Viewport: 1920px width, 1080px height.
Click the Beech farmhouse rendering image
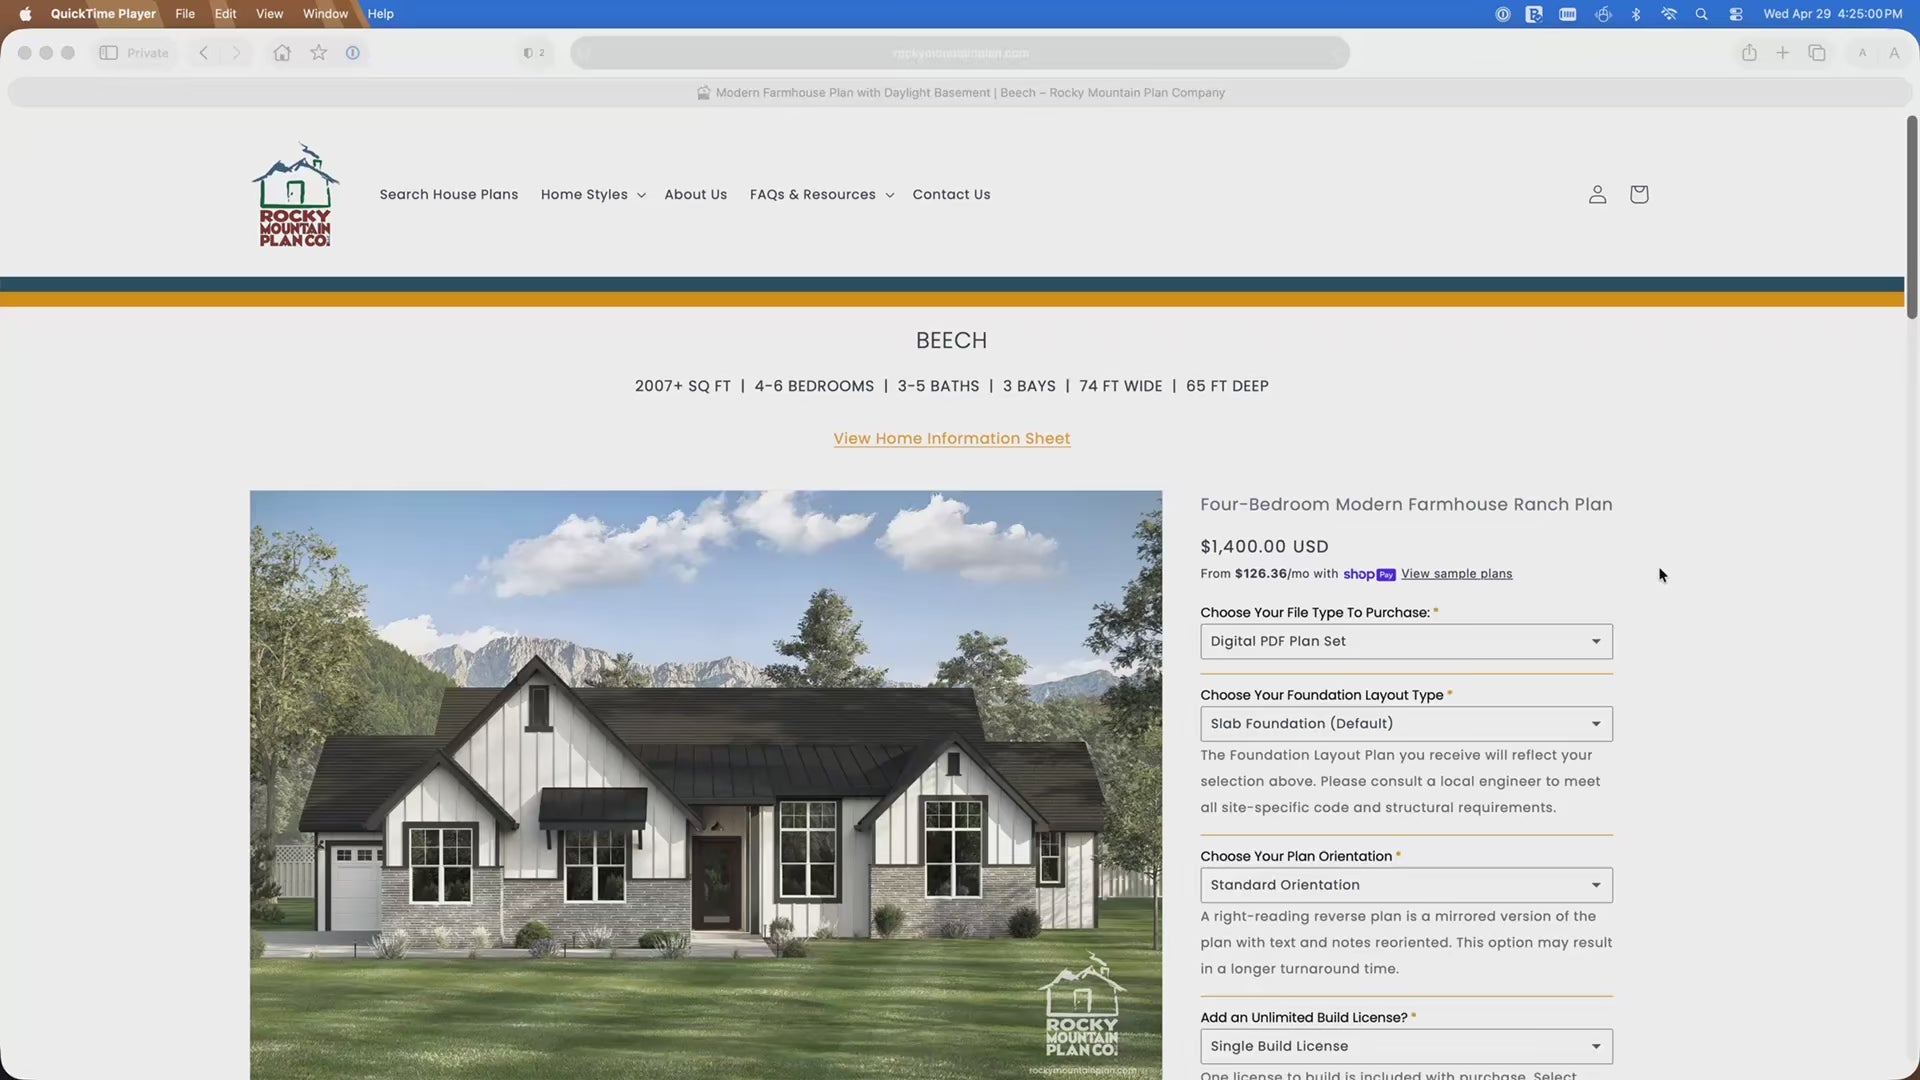point(706,785)
